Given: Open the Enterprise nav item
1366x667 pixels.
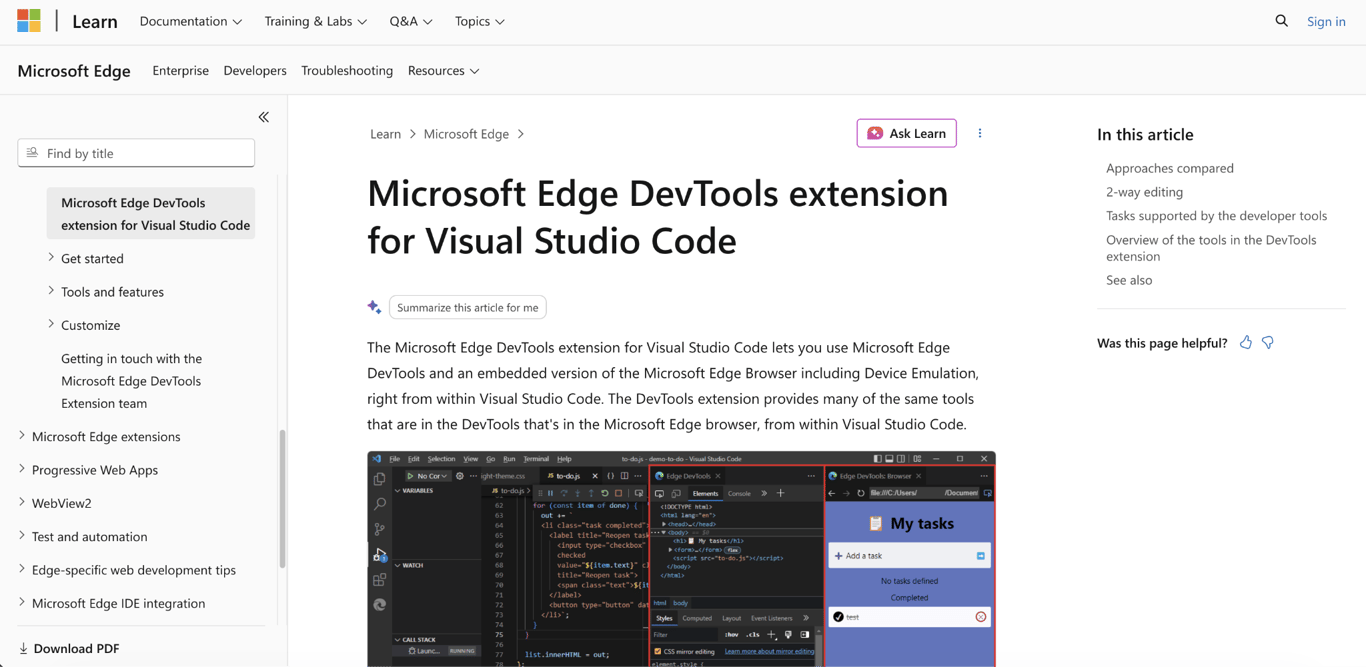Looking at the screenshot, I should click(181, 71).
